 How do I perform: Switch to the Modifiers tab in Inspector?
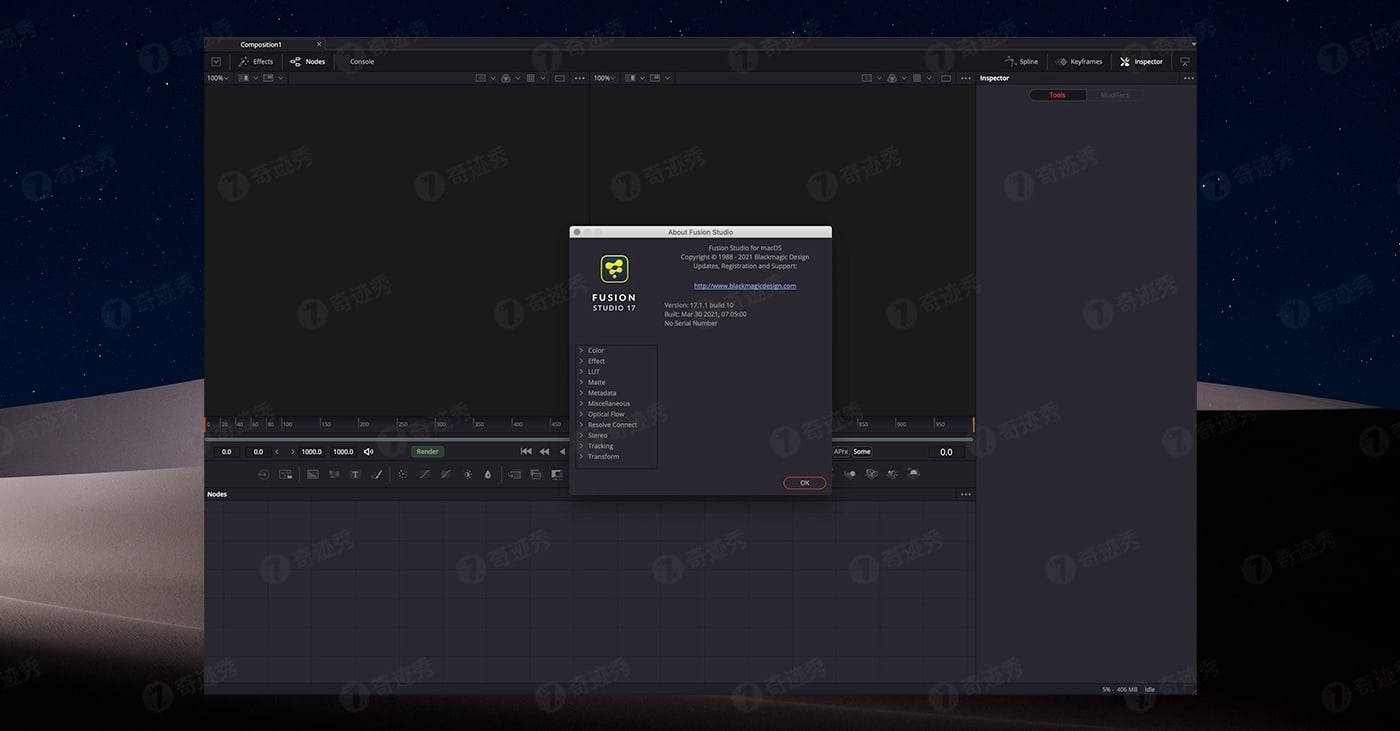pos(1114,95)
